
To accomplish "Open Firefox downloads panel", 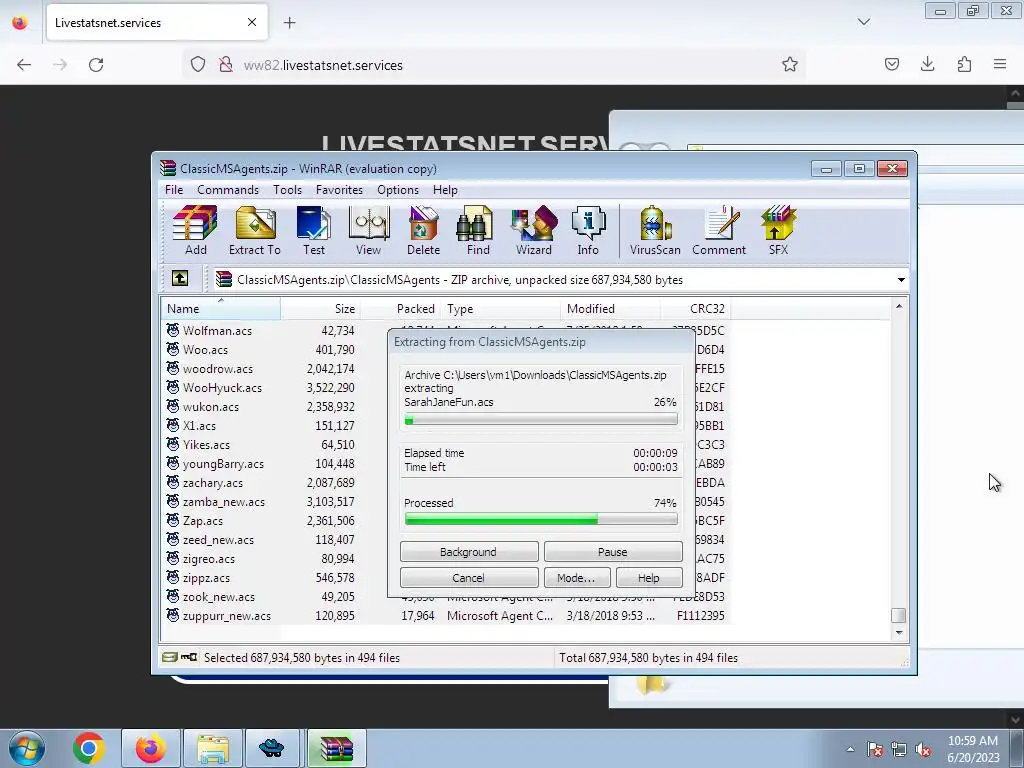I will pos(927,64).
